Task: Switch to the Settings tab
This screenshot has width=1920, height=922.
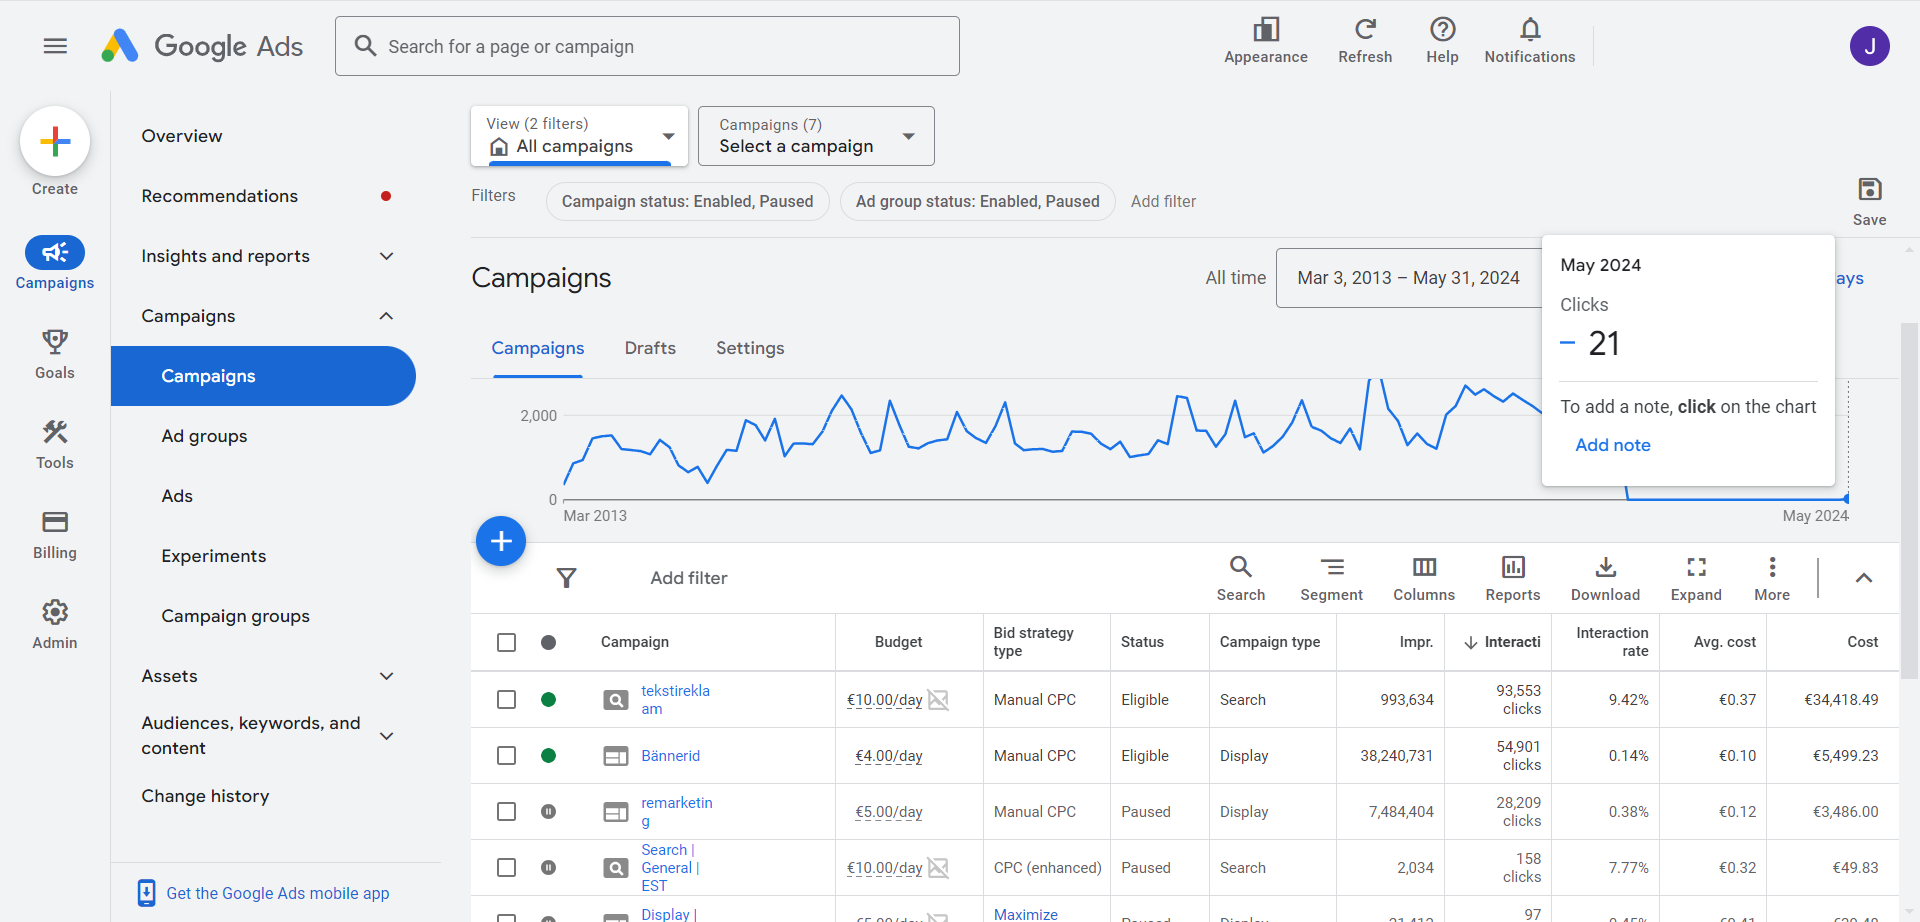Action: click(x=750, y=348)
